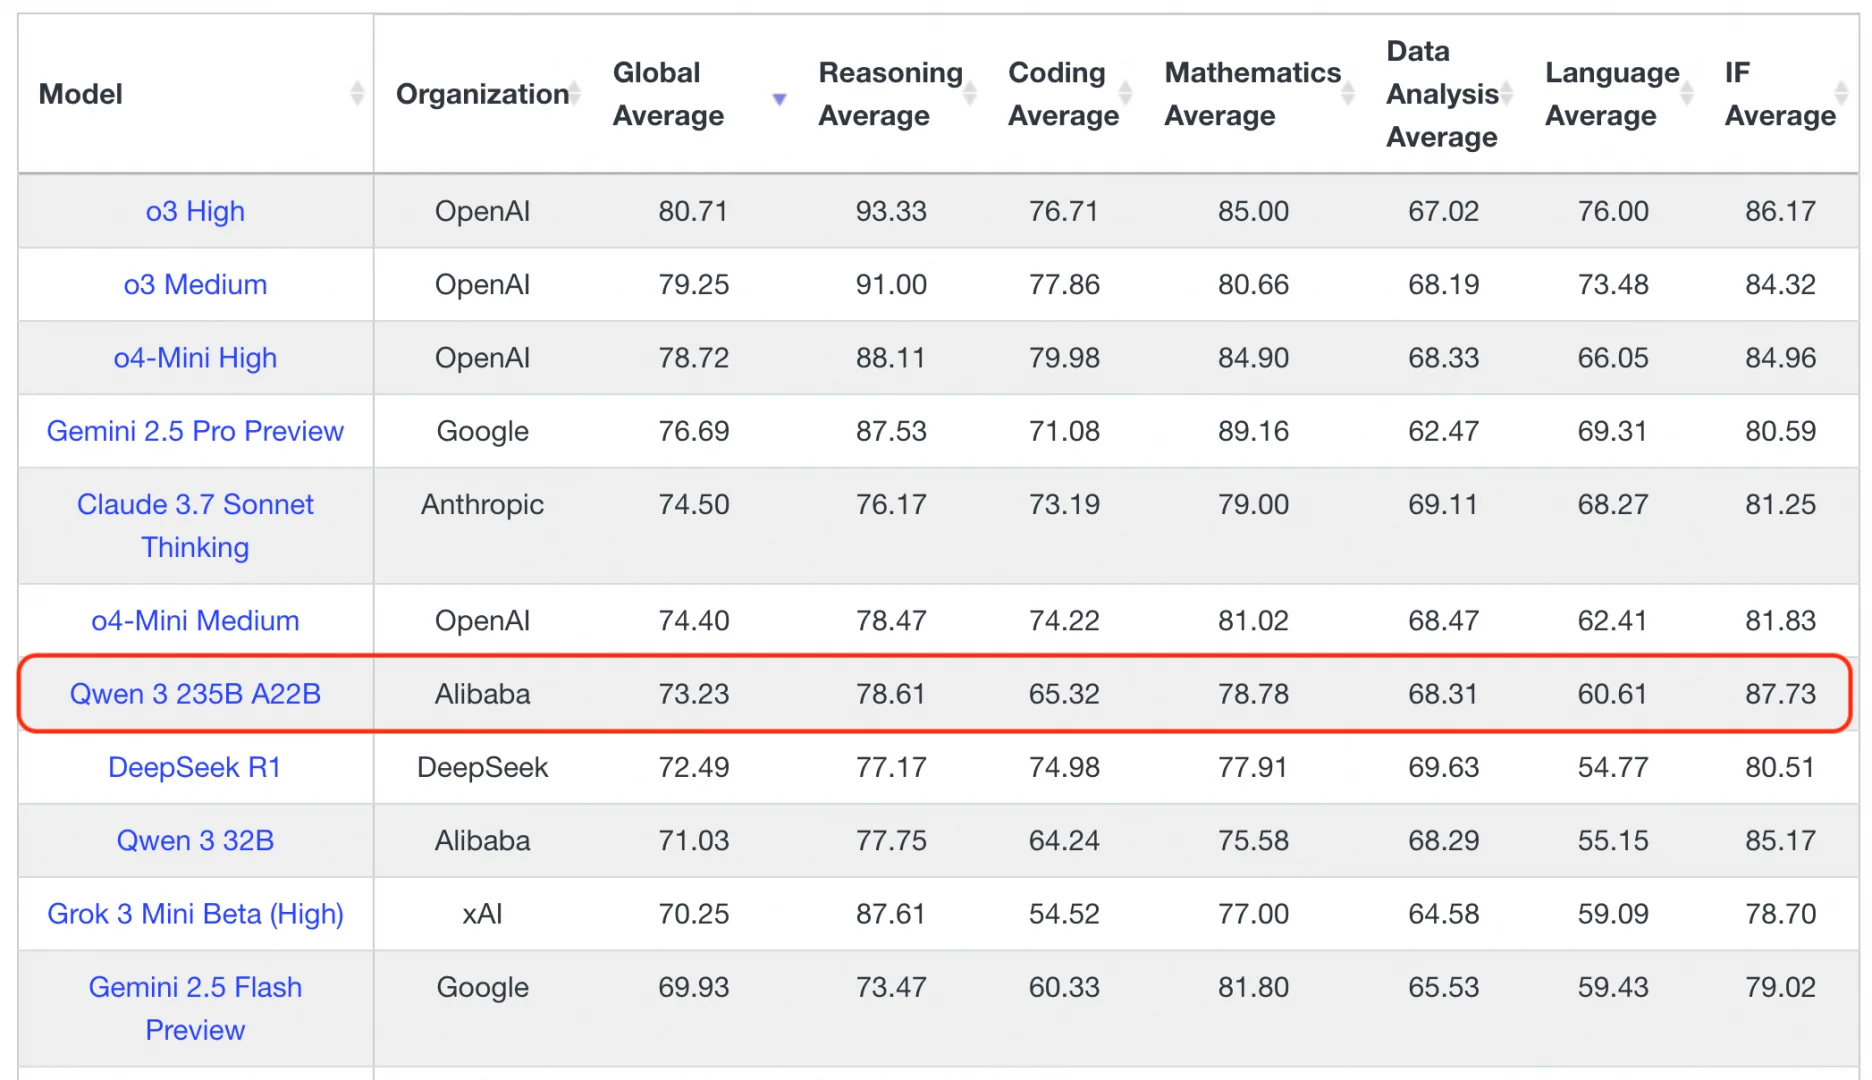This screenshot has width=1872, height=1080.
Task: Click the Coding Average sort icon
Action: click(x=1125, y=94)
